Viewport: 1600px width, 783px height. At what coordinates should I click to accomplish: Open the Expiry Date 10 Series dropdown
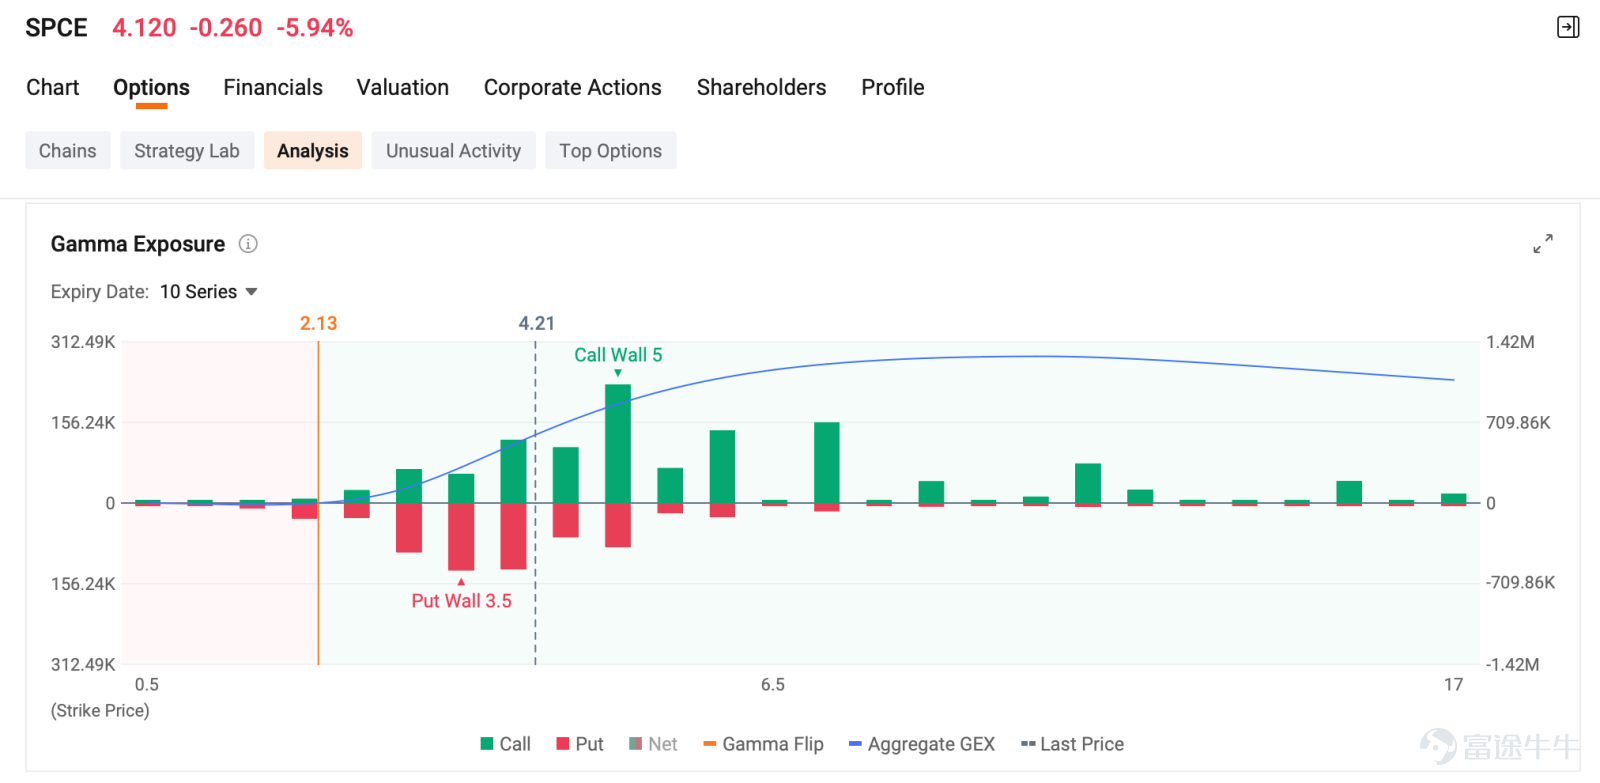(208, 292)
